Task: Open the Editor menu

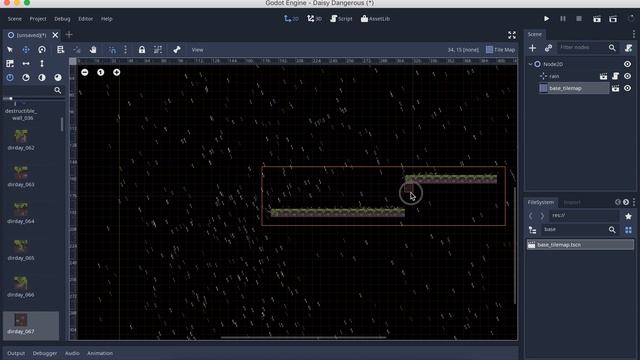Action: click(85, 19)
